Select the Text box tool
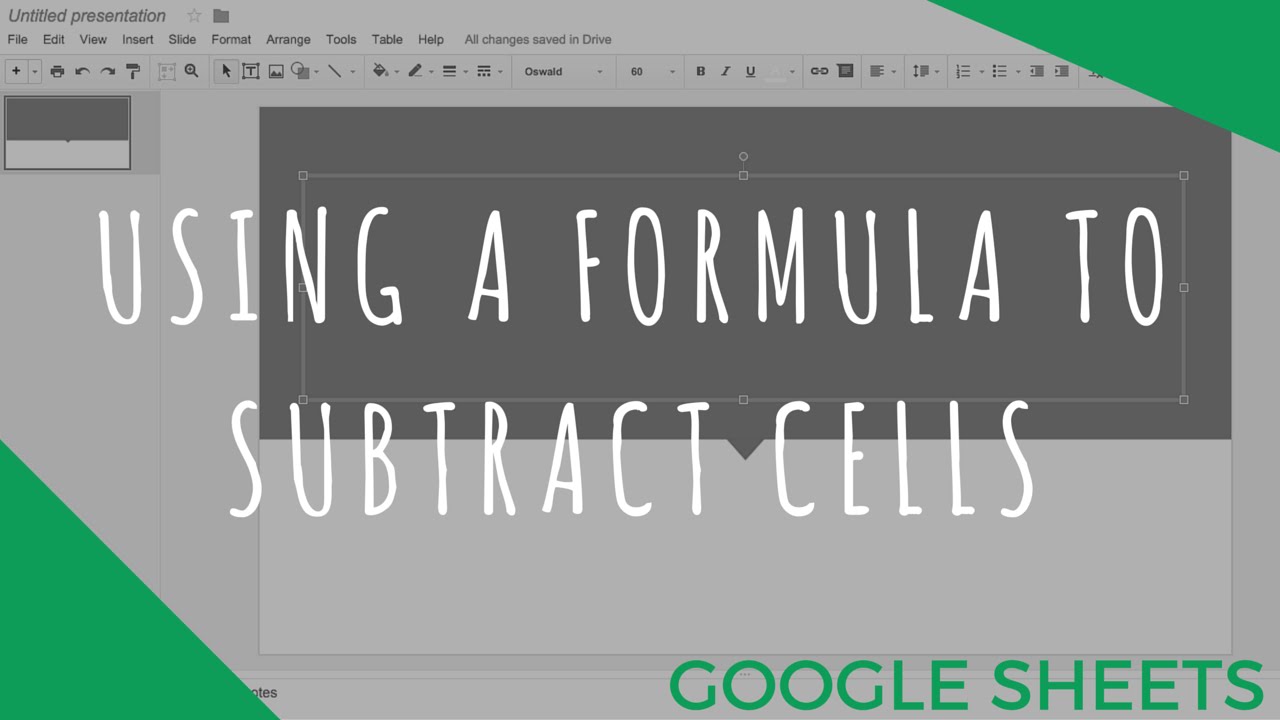This screenshot has height=720, width=1280. tap(251, 71)
